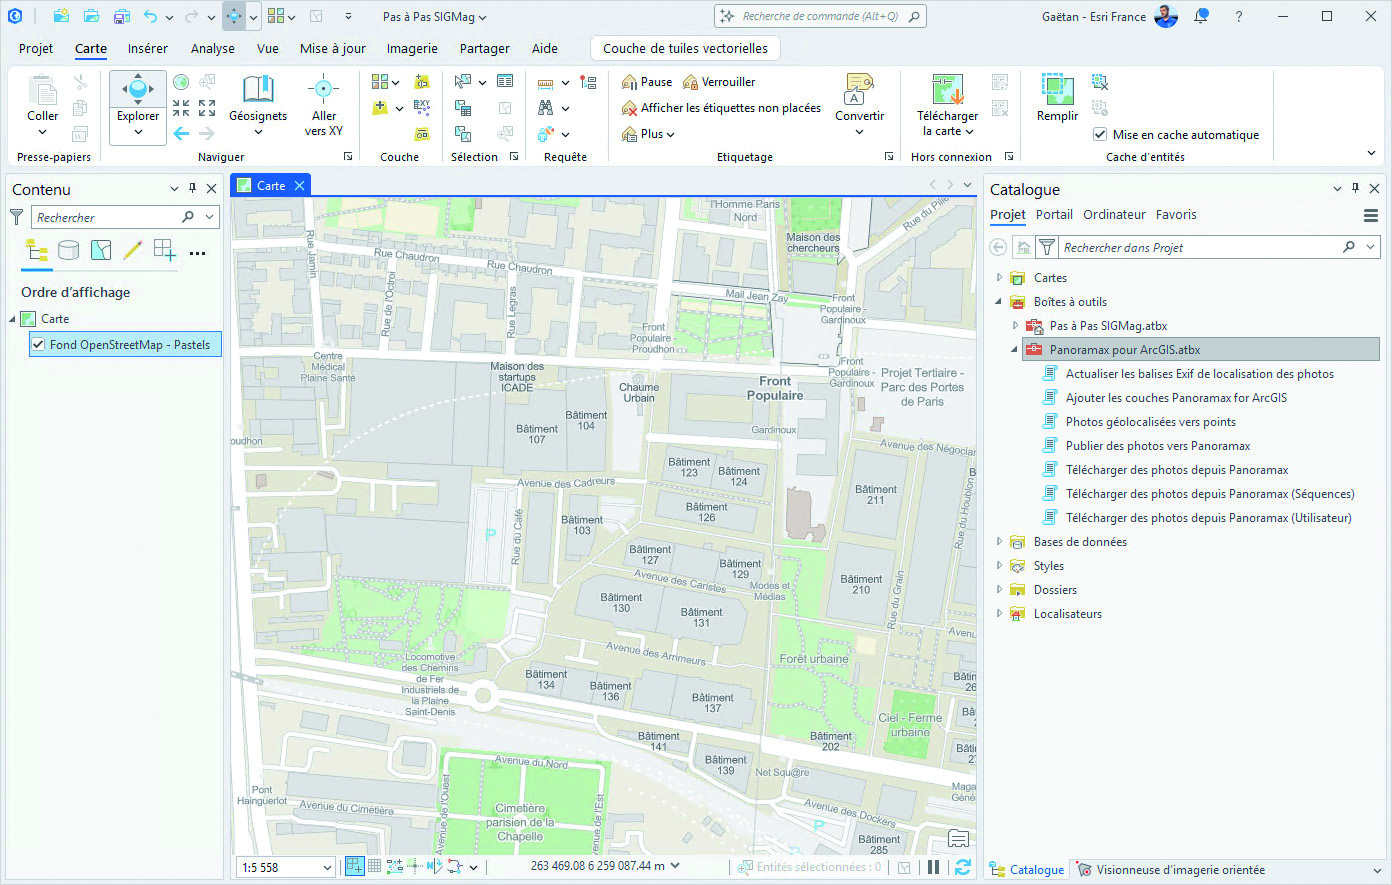
Task: Show list by editing pencil icon
Action: coord(133,250)
